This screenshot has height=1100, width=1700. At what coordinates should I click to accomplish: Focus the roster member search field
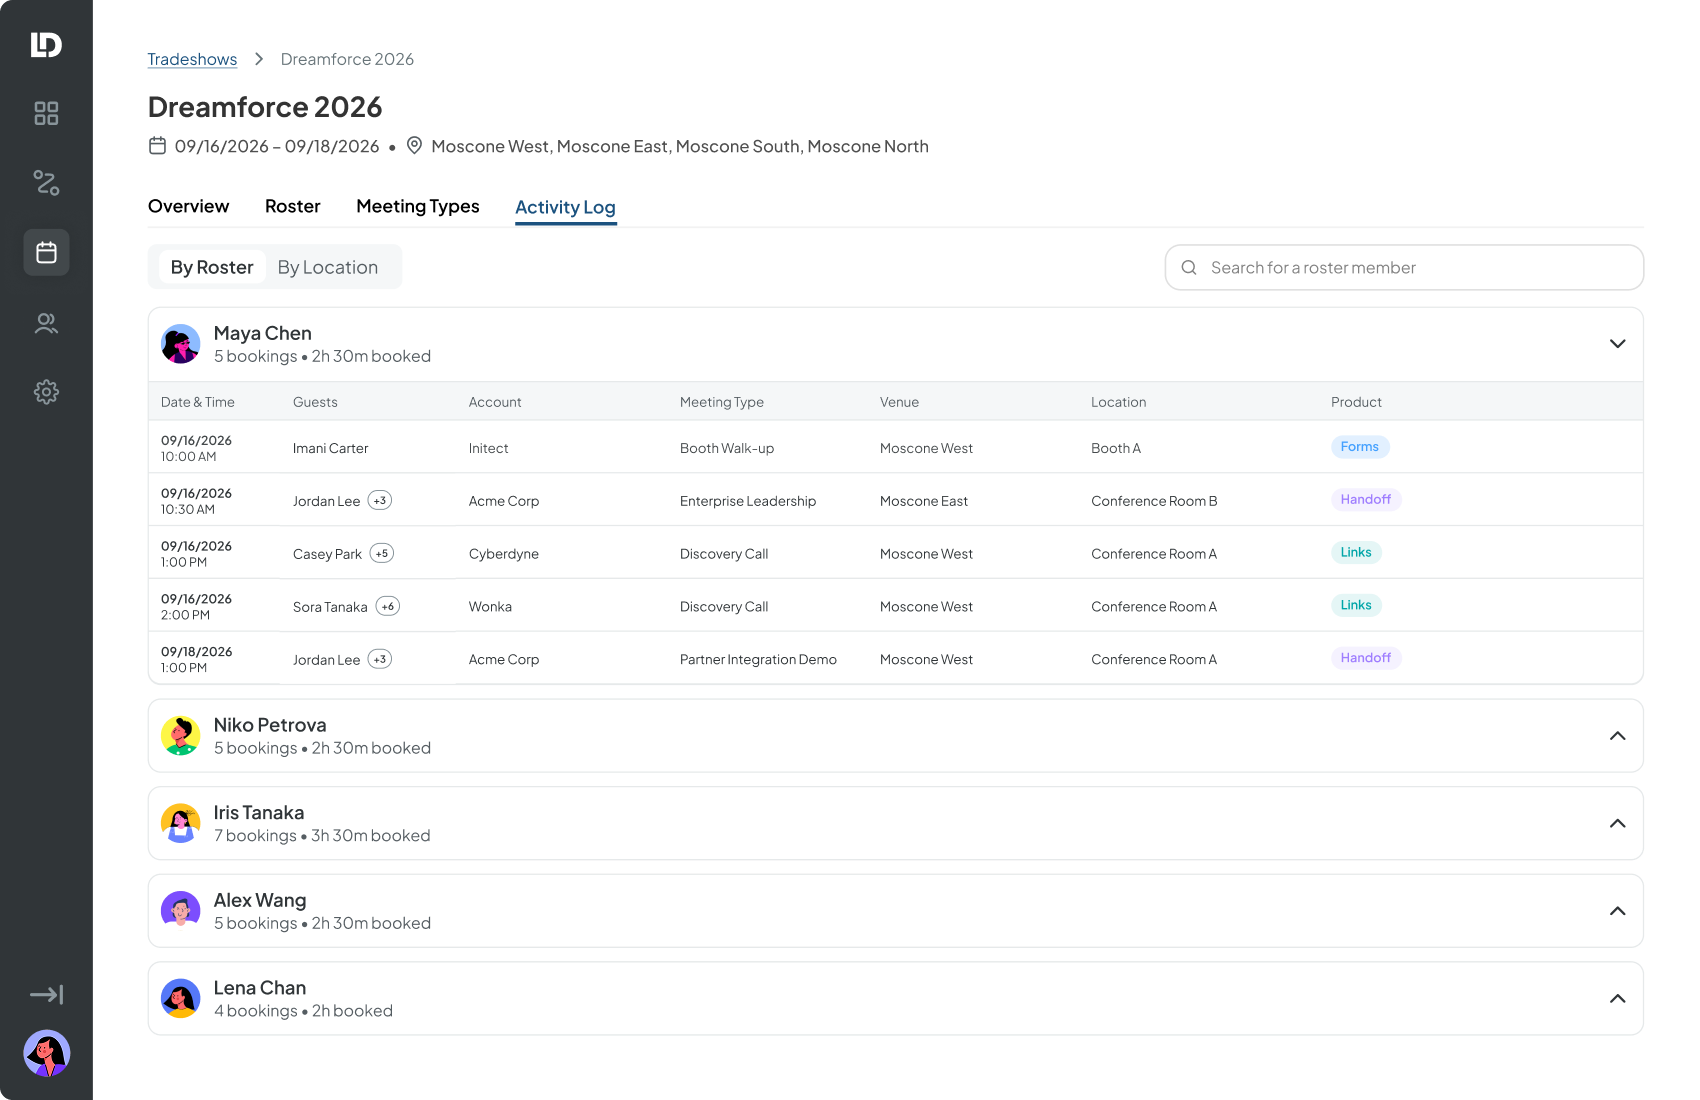[1404, 268]
